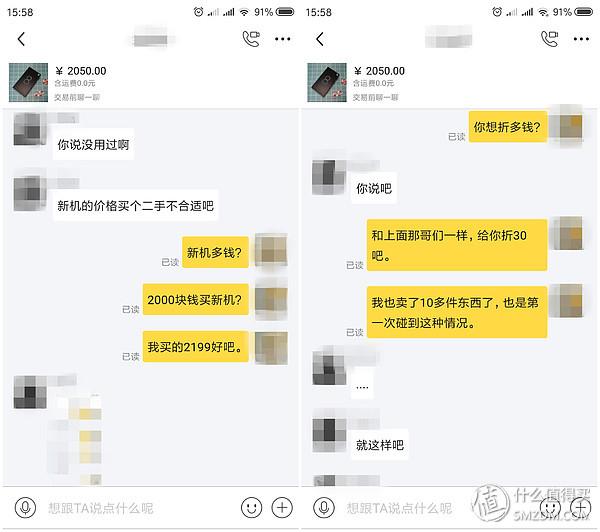Screen dimensions: 600x532
Task: Open the plus attachments button in right chat
Action: [x=580, y=508]
